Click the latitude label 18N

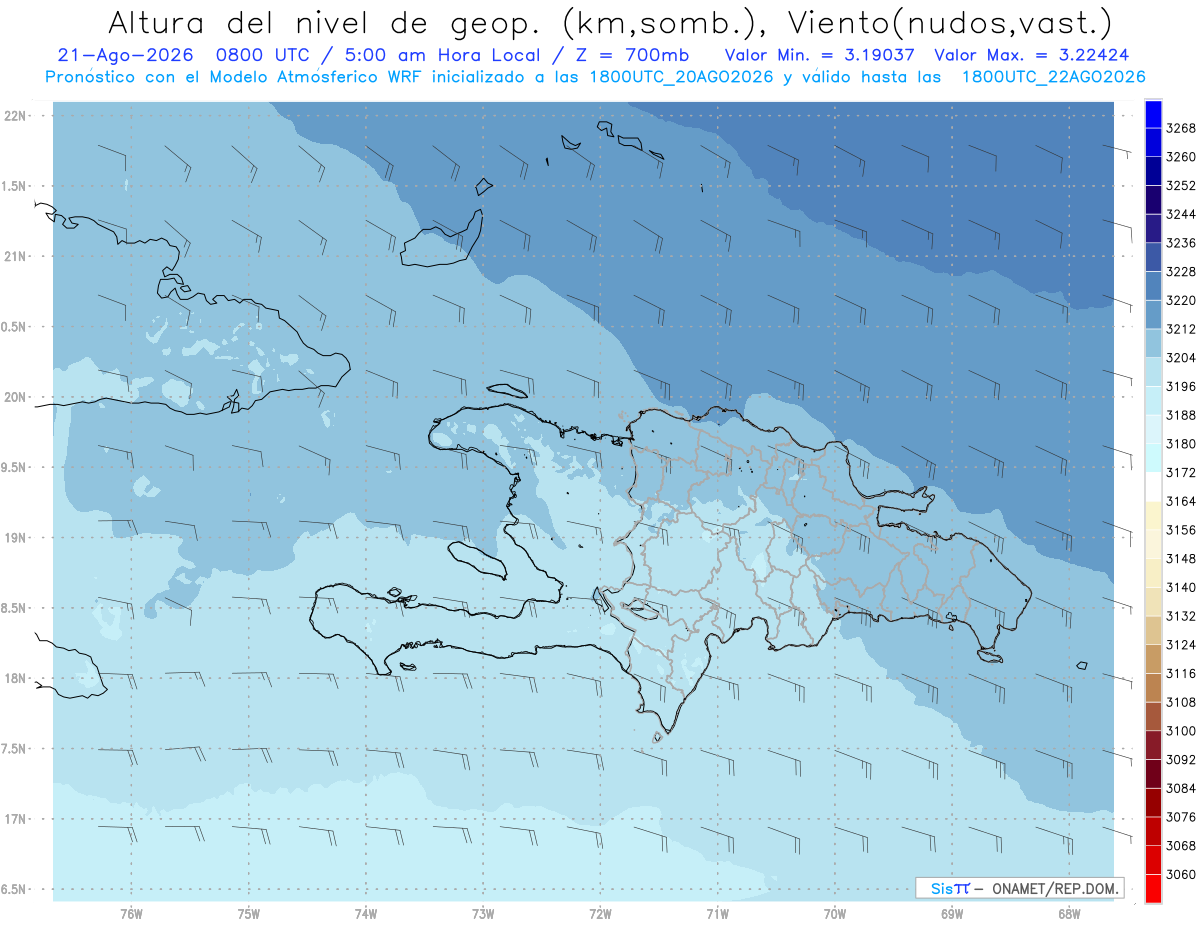coord(16,679)
